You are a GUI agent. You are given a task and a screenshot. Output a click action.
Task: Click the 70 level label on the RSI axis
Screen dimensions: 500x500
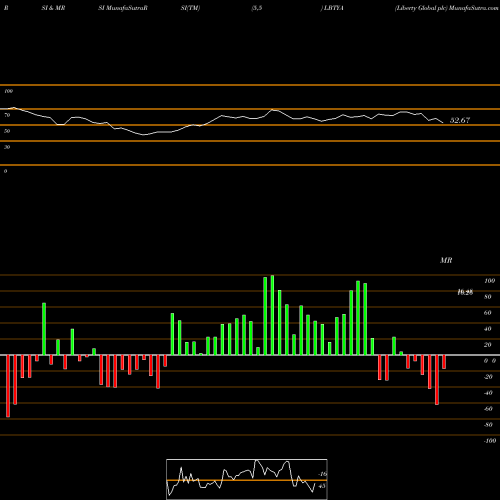(7, 115)
